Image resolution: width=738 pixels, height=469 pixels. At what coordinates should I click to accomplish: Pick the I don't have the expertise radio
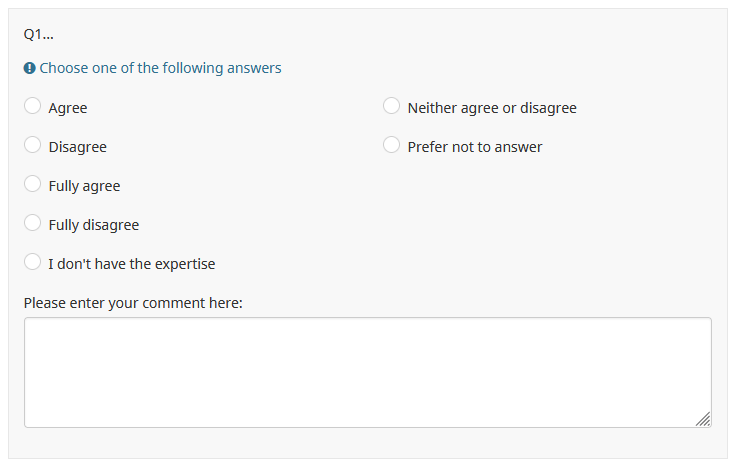pos(33,262)
